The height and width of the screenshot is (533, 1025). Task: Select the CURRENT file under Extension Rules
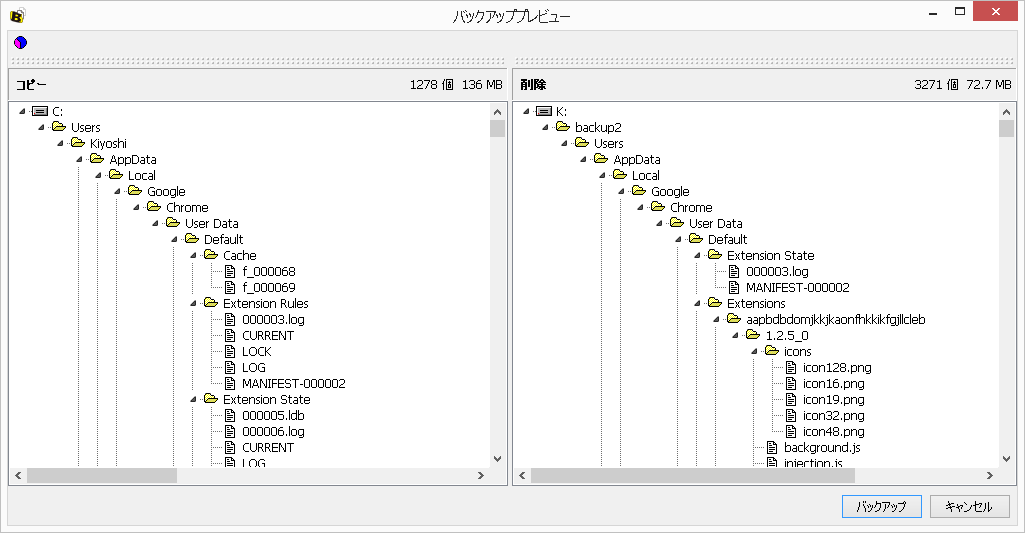pyautogui.click(x=268, y=335)
